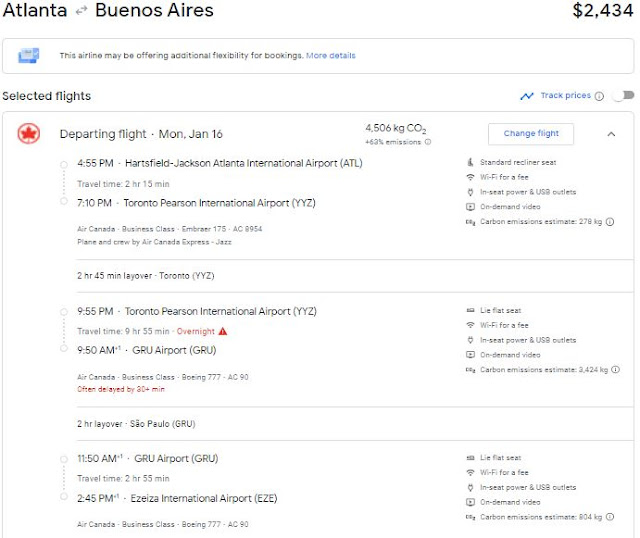Click the +63% emissions info icon

pyautogui.click(x=428, y=142)
